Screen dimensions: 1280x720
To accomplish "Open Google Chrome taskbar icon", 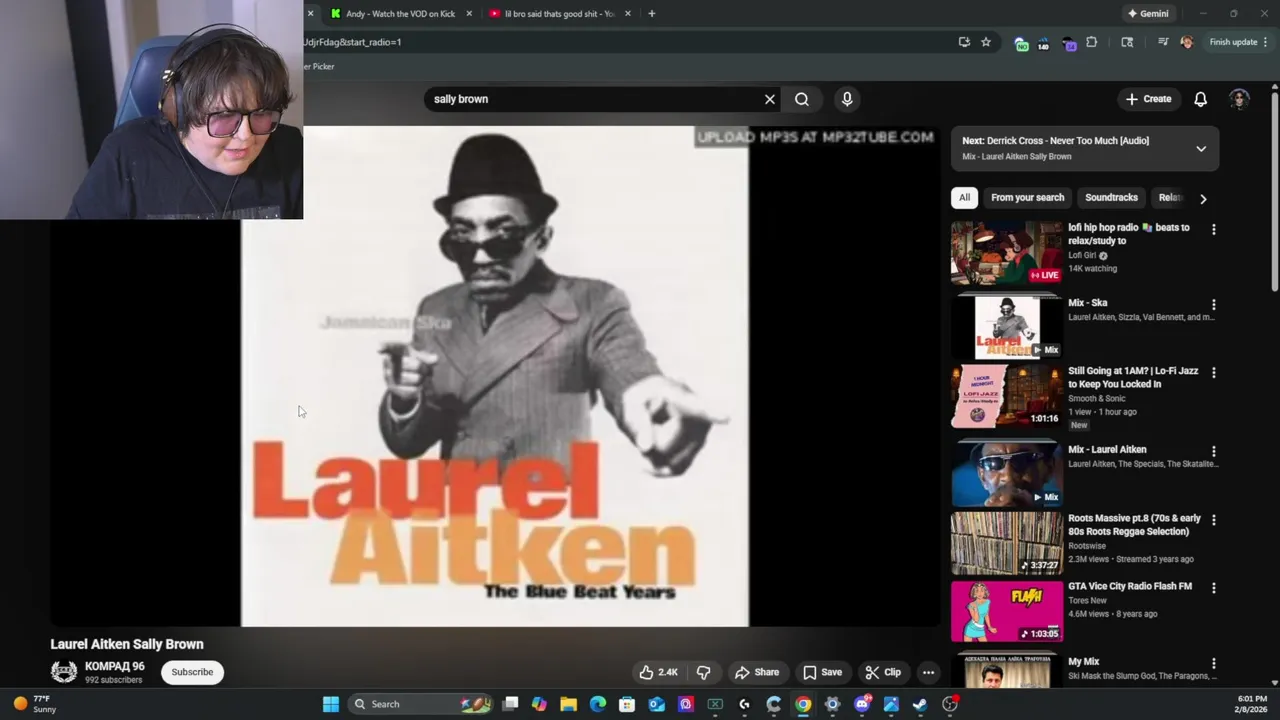I will tap(803, 704).
